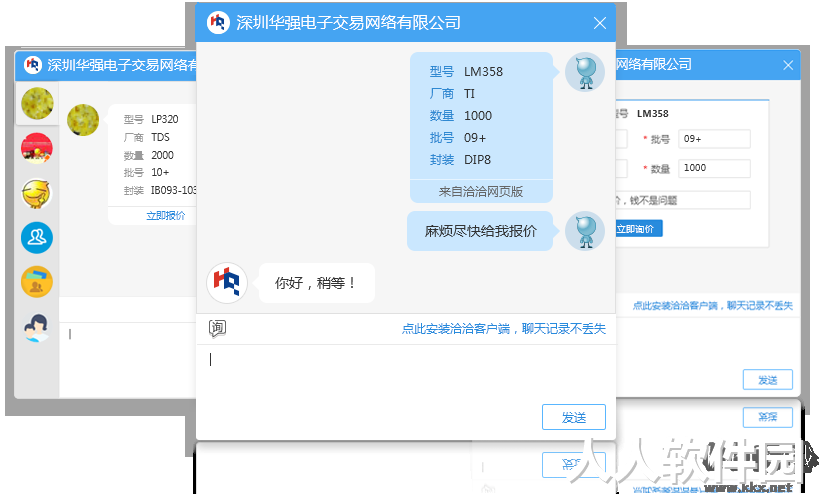The image size is (819, 494).
Task: Click the avatar beside 麻烦尽快给我报价 message
Action: [584, 231]
